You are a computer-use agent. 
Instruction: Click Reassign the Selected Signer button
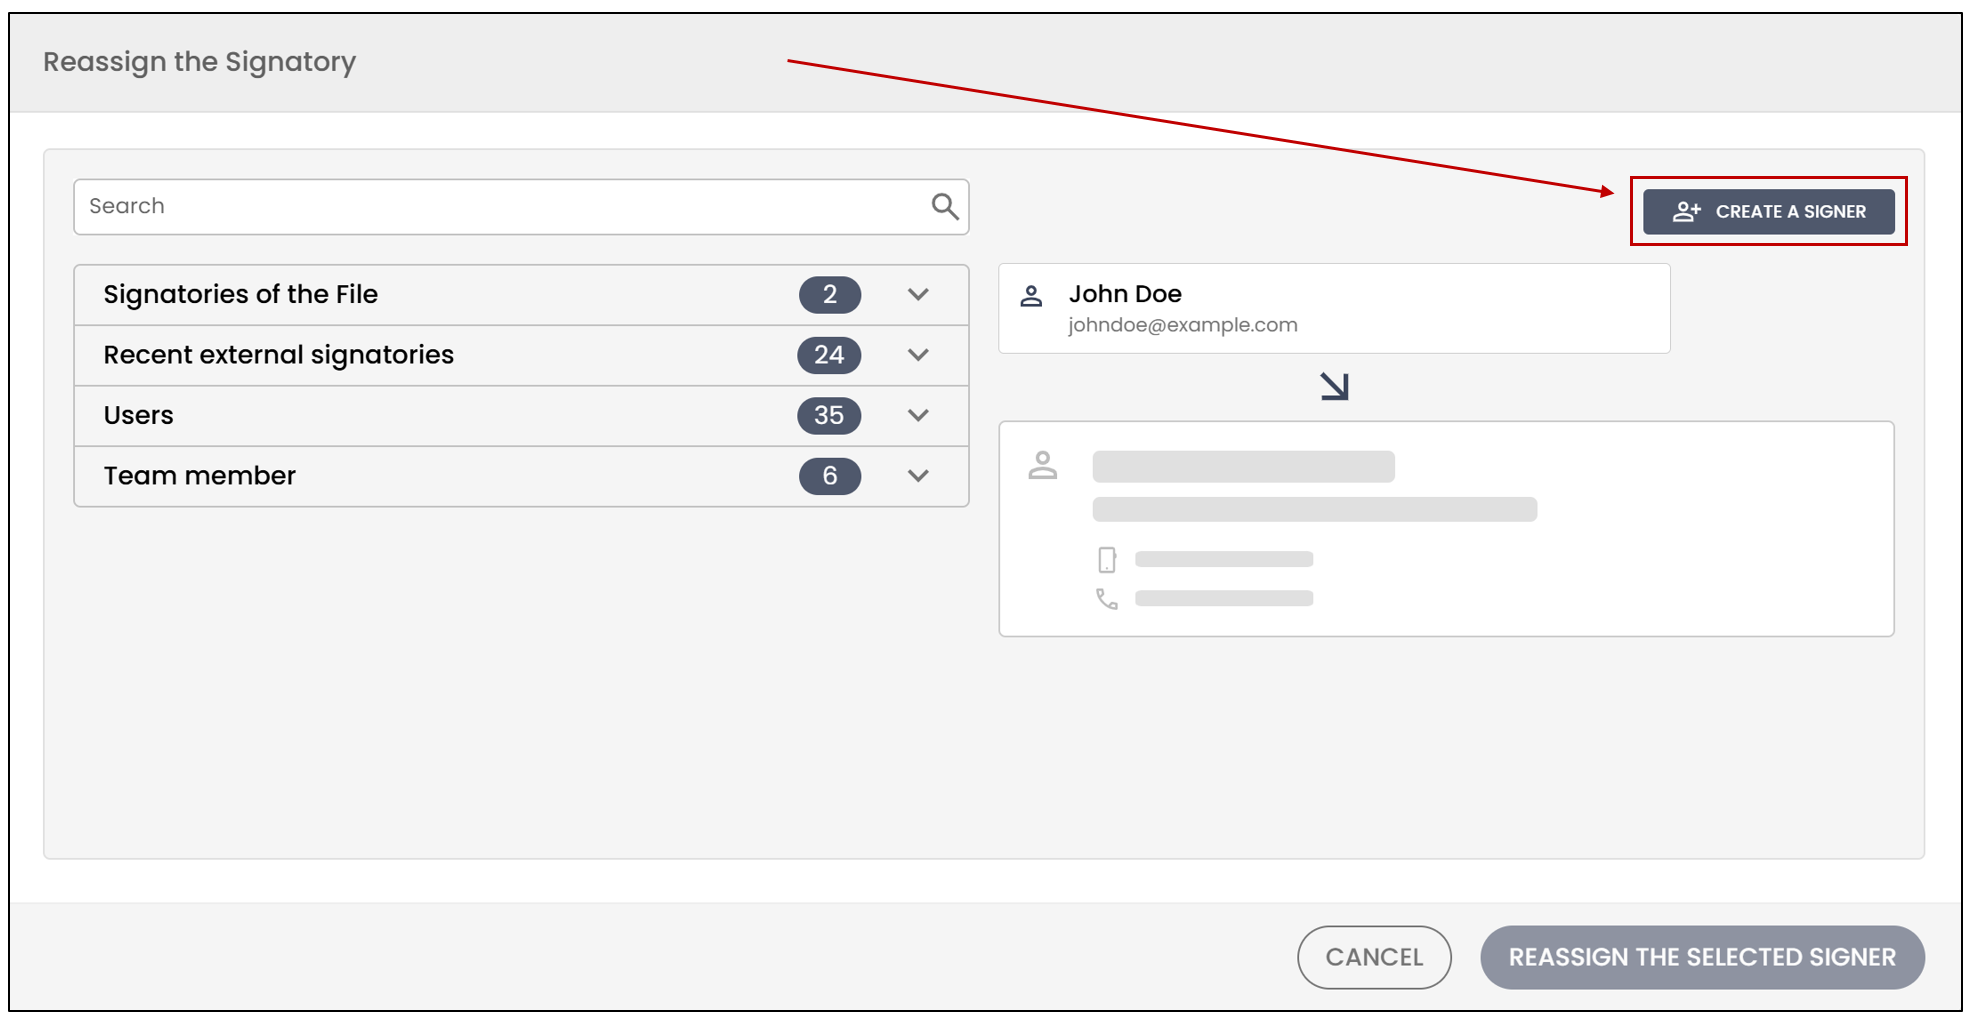coord(1702,957)
